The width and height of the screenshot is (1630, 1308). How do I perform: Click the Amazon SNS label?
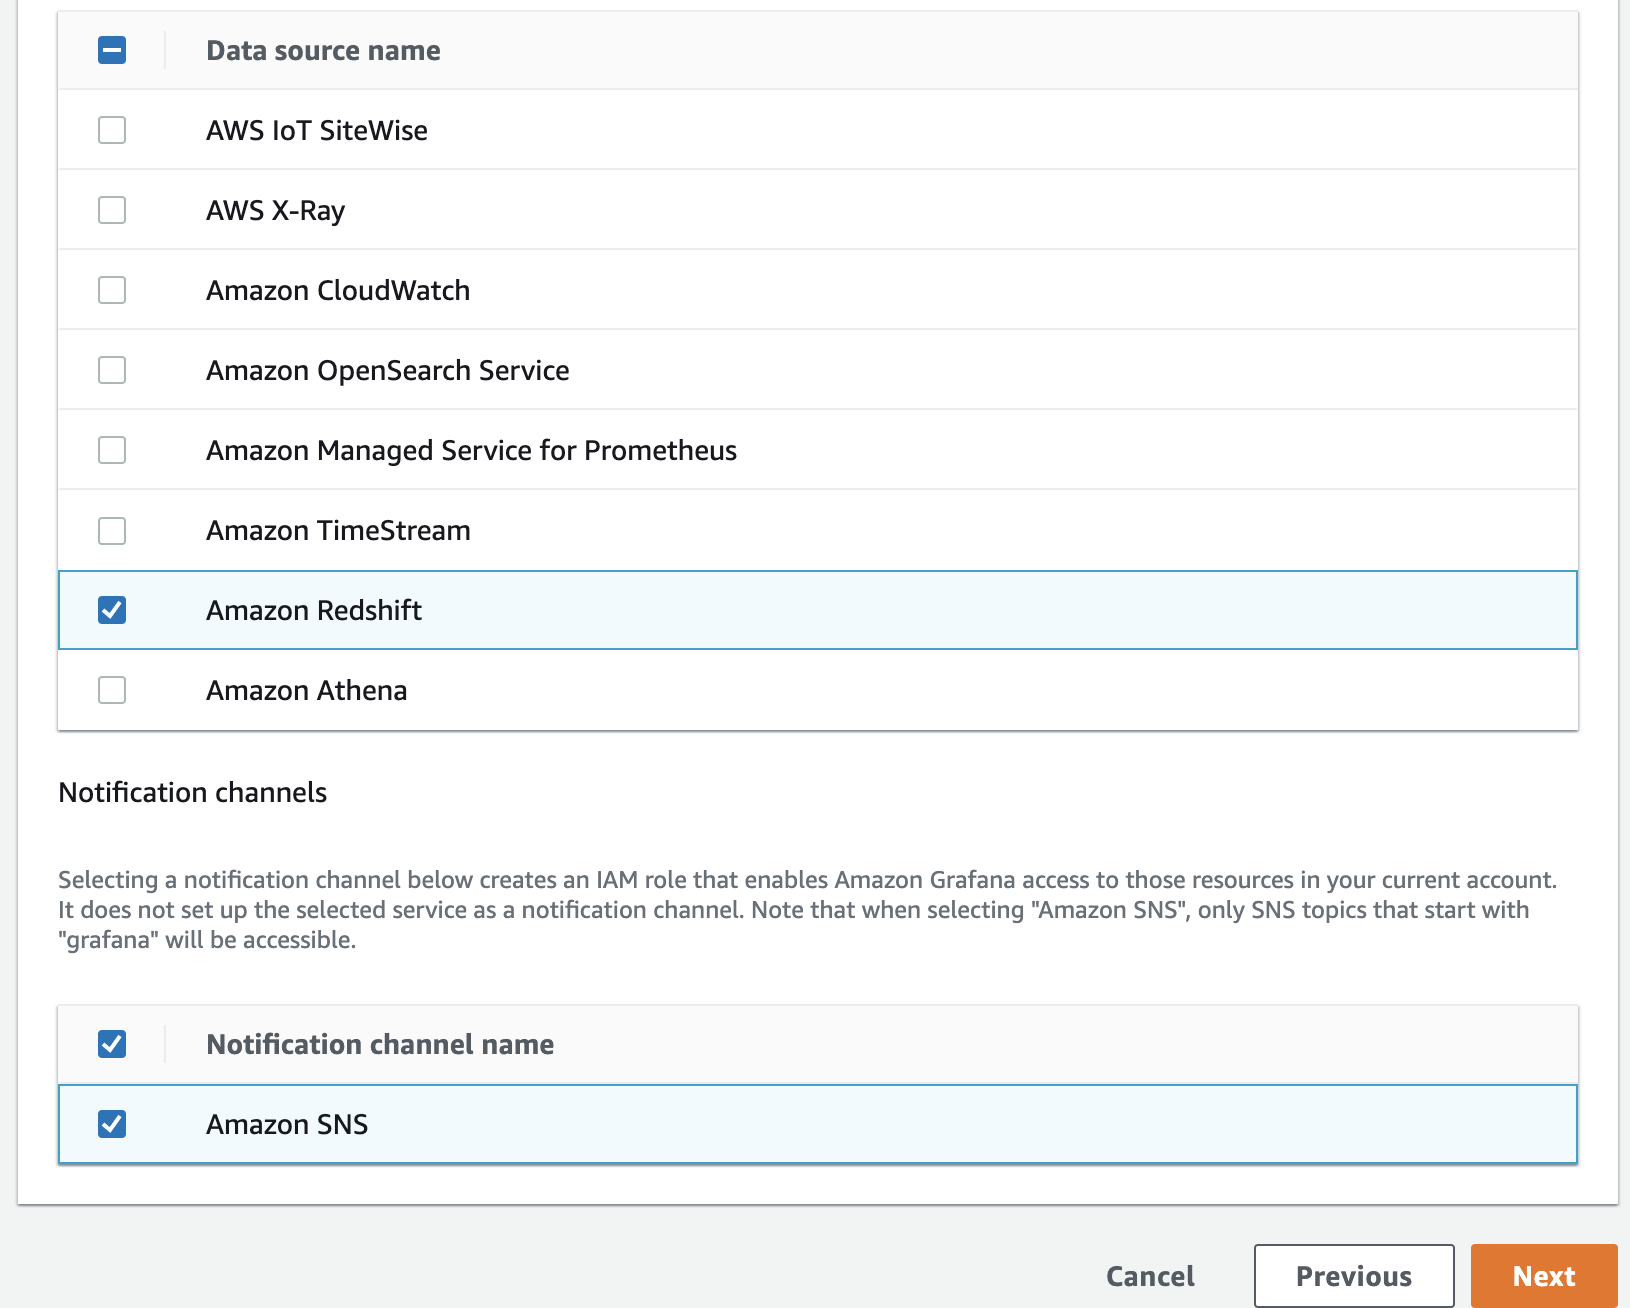[287, 1124]
